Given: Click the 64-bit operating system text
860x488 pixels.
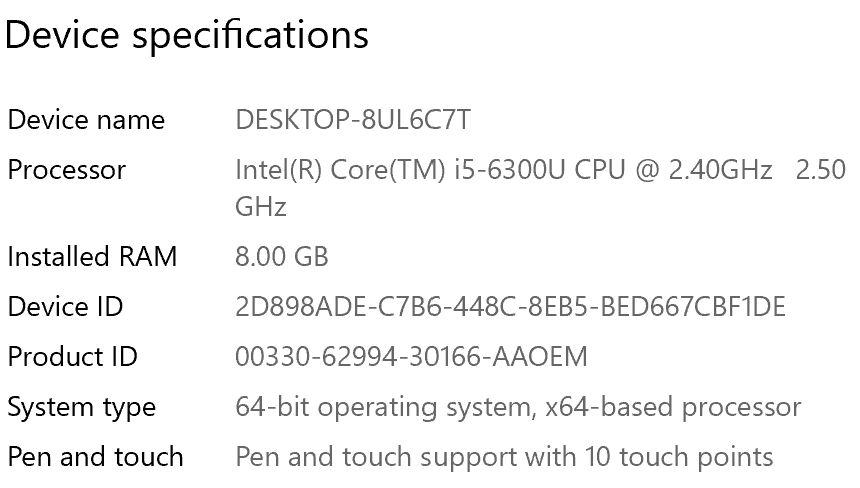Looking at the screenshot, I should pos(385,408).
